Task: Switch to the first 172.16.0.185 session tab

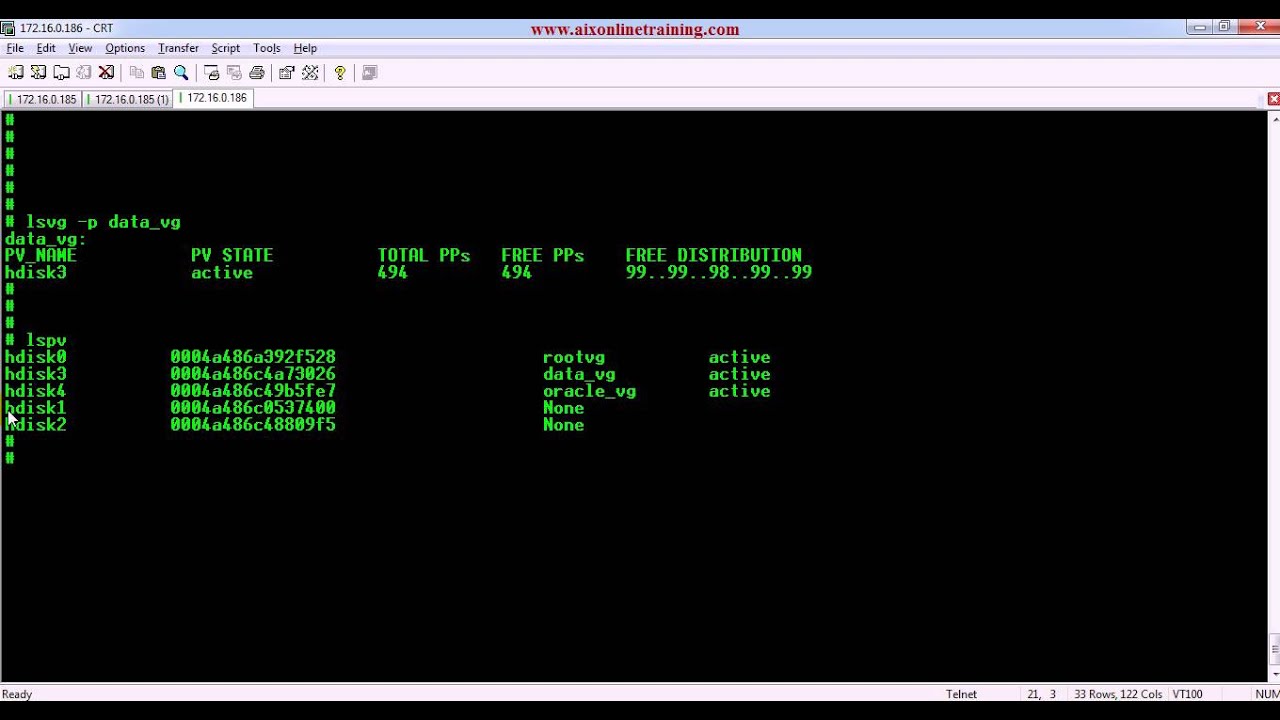Action: point(41,99)
